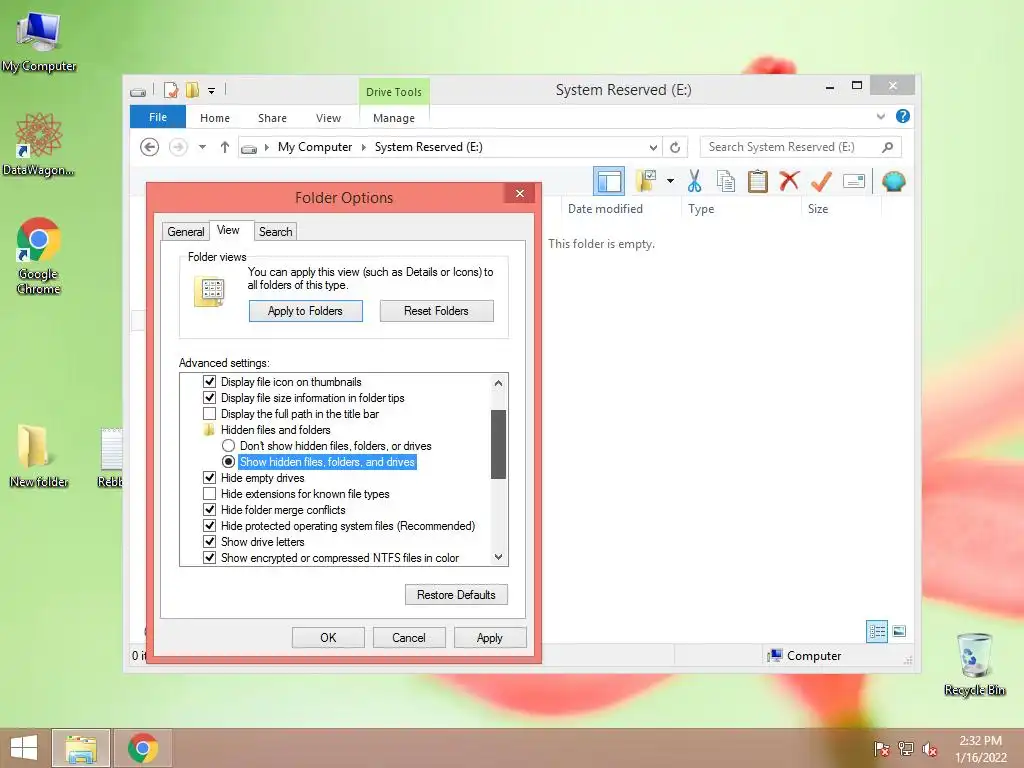Open the New folder desktop icon
The image size is (1024, 768).
click(39, 456)
